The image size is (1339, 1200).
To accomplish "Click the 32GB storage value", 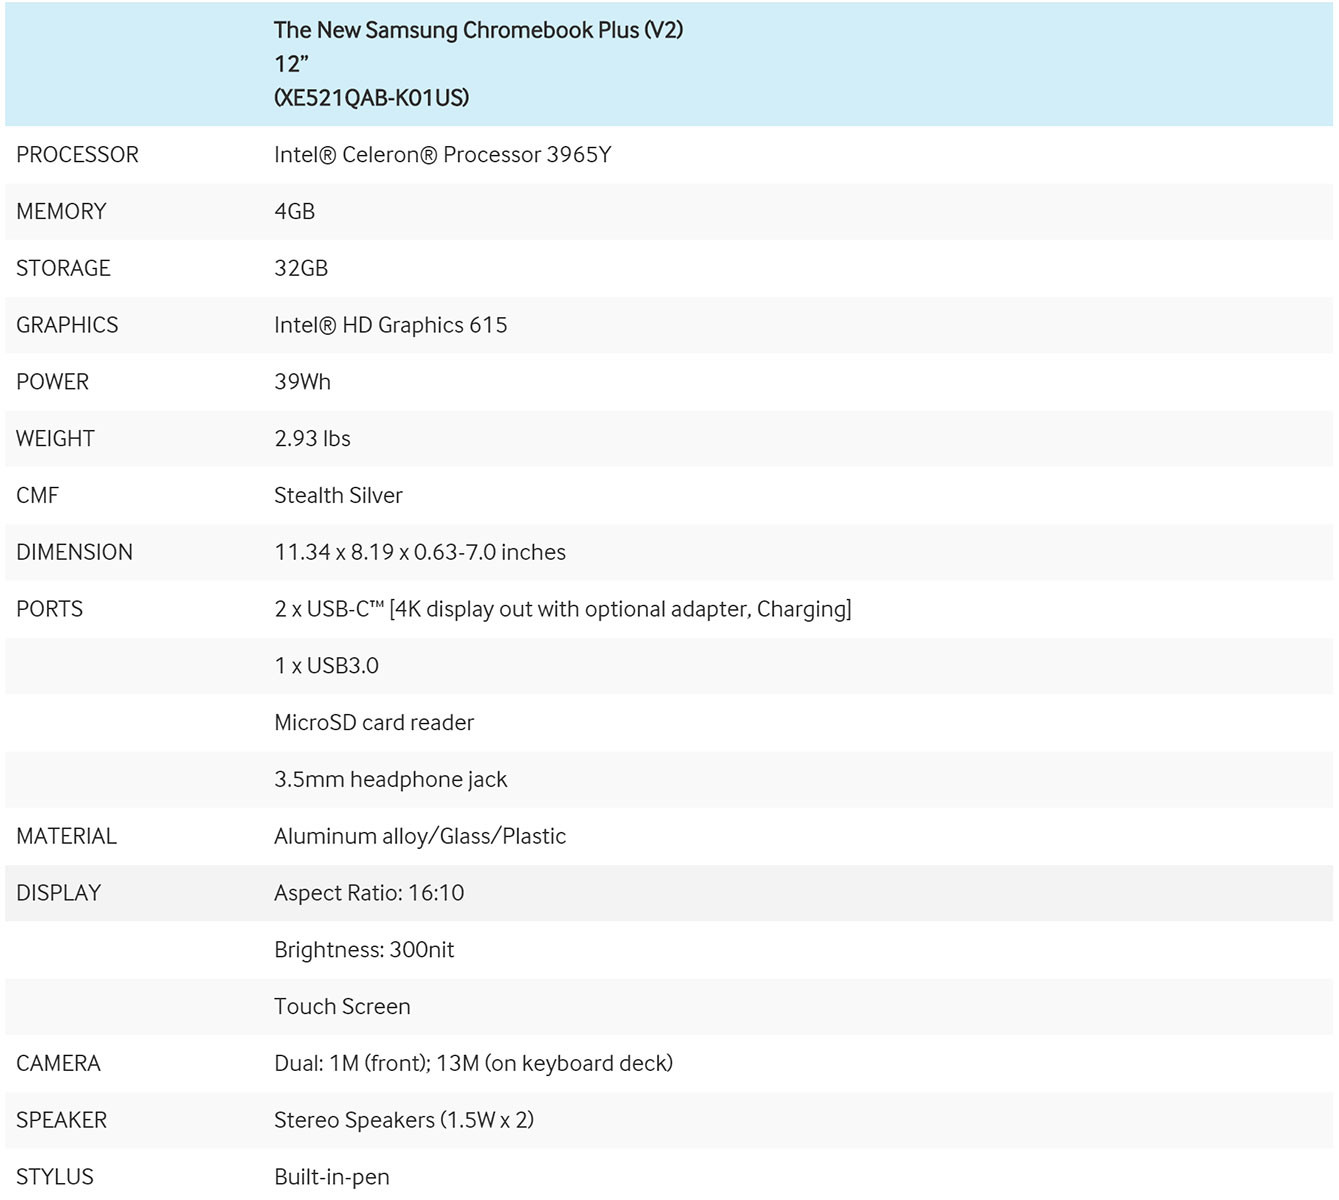I will point(301,269).
